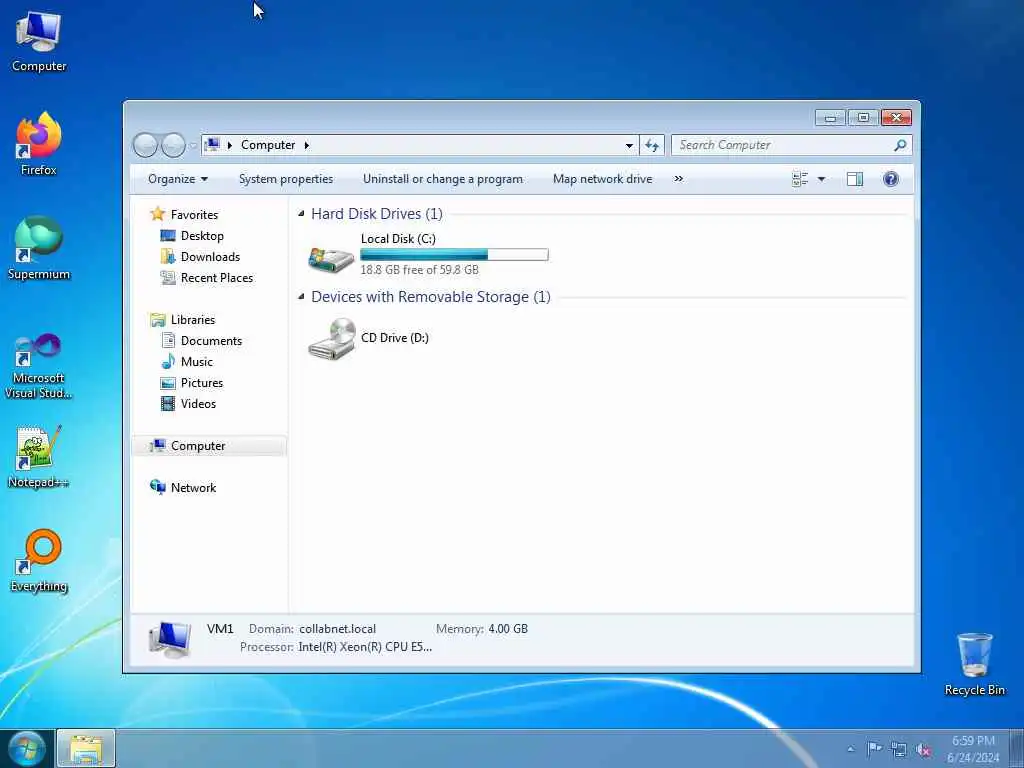
Task: Click the Forward navigation arrow button
Action: click(x=173, y=145)
